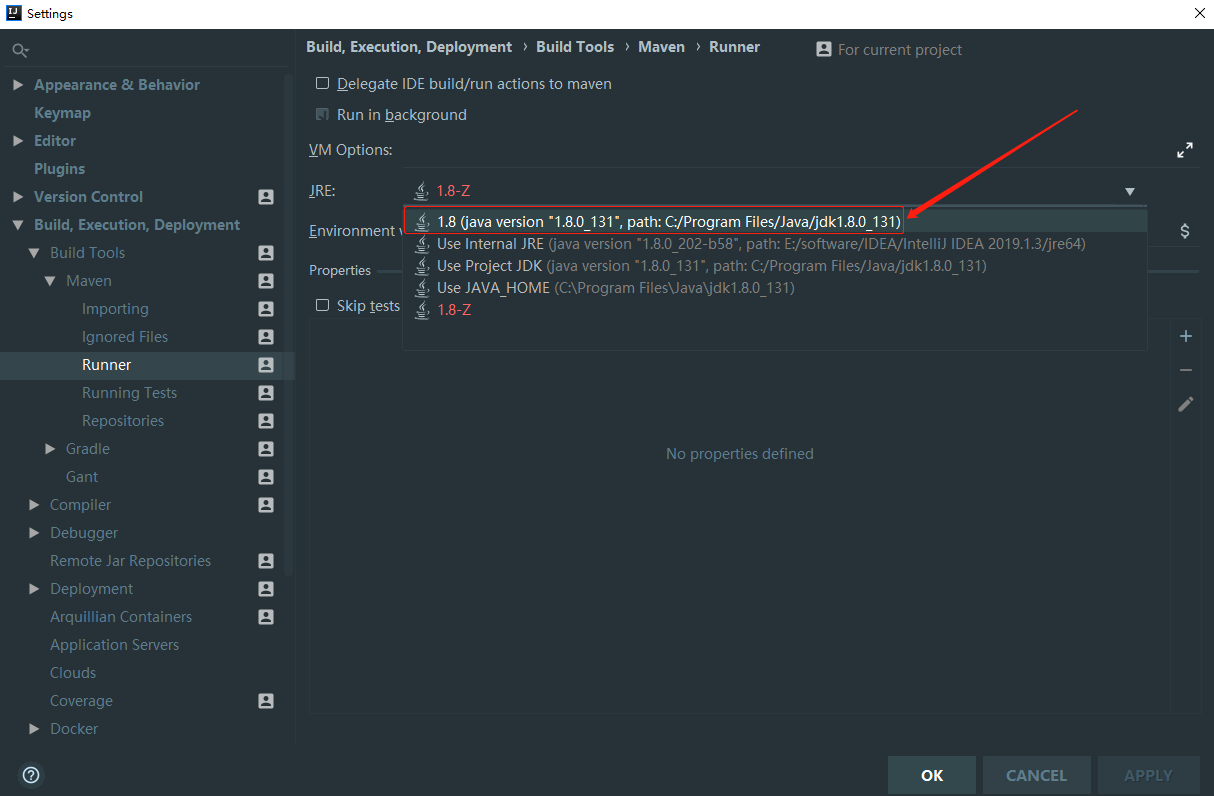
Task: Open the Application Servers settings page
Action: (x=115, y=645)
